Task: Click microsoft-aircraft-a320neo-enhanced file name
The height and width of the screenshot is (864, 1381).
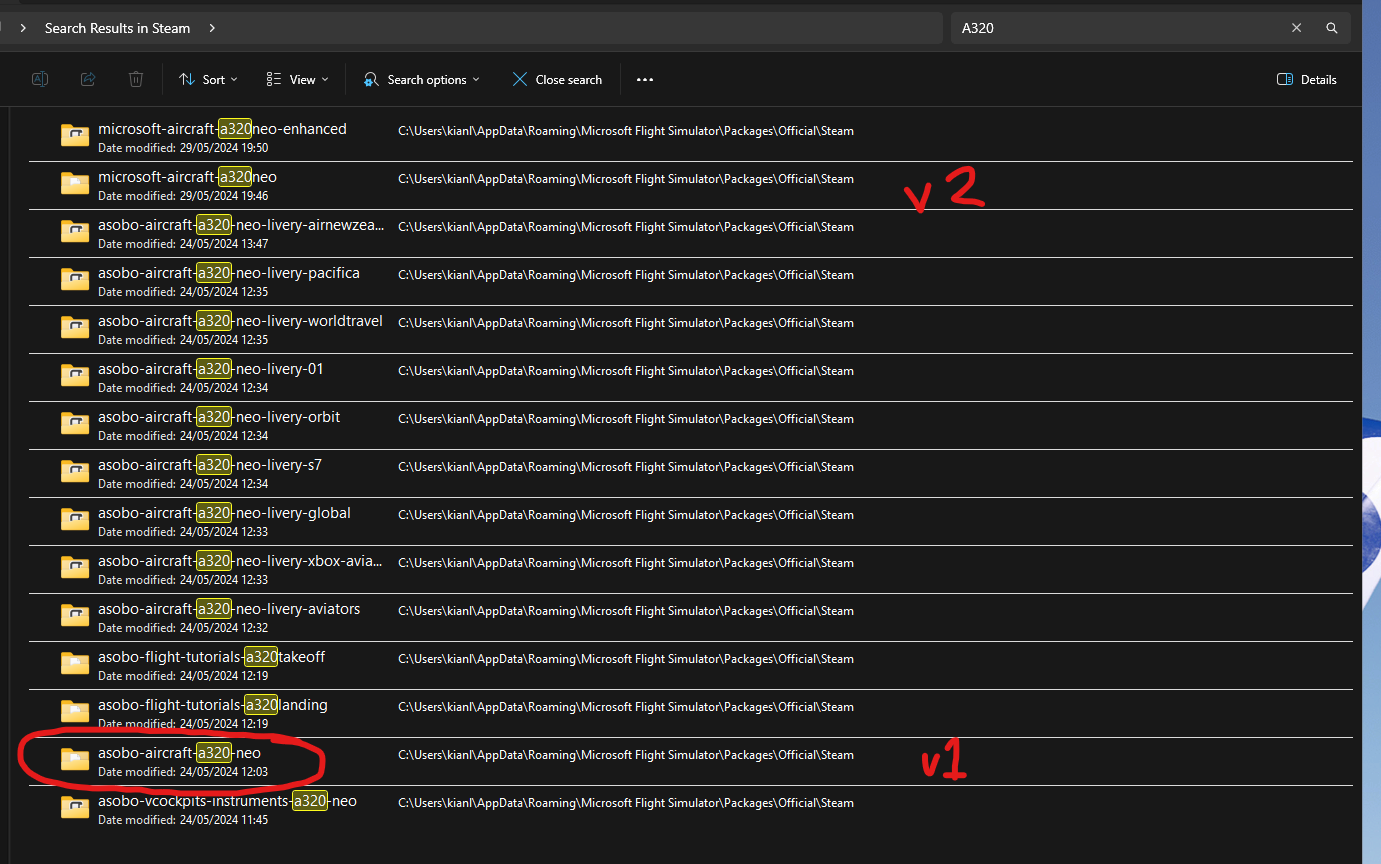Action: (x=222, y=129)
